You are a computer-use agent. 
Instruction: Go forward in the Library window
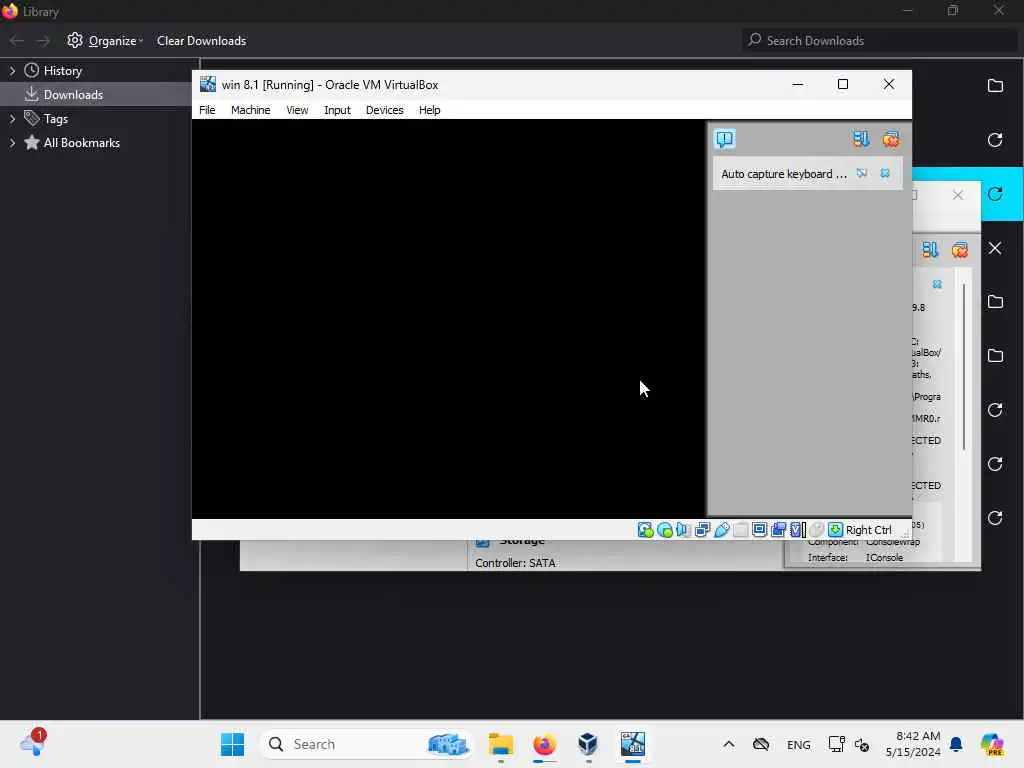coord(43,40)
